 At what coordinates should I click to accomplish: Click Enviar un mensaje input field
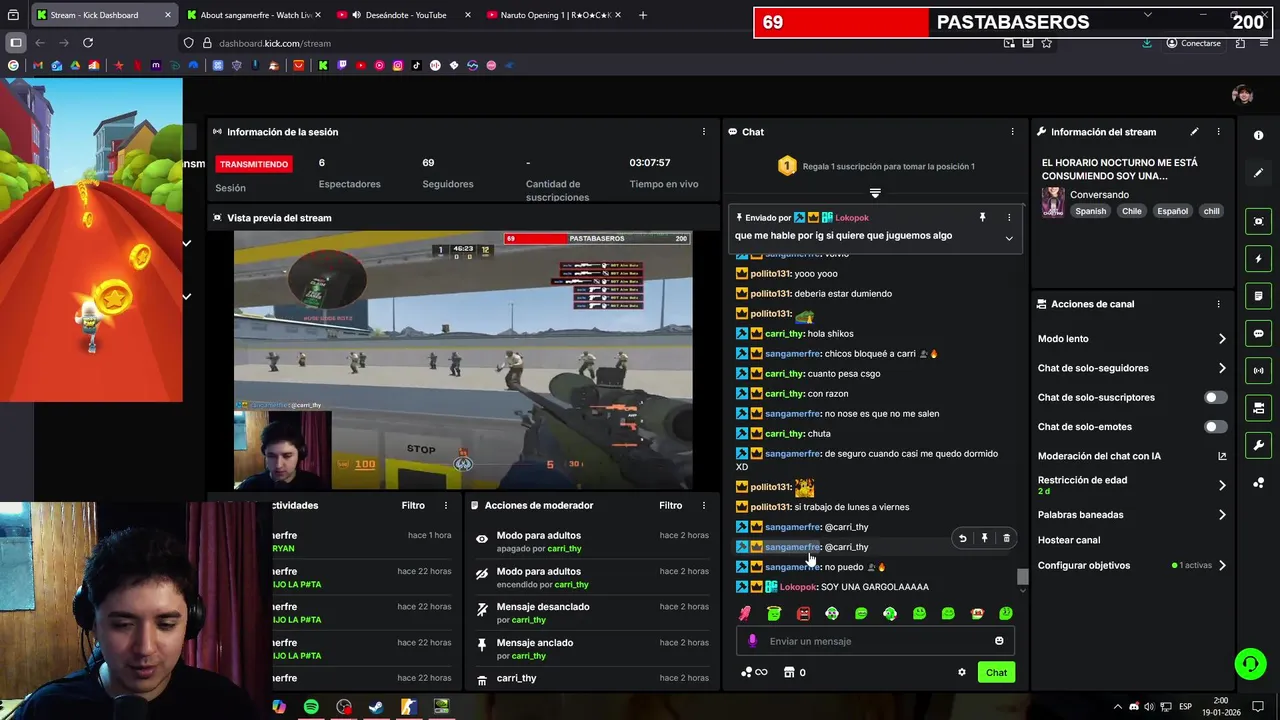[875, 641]
